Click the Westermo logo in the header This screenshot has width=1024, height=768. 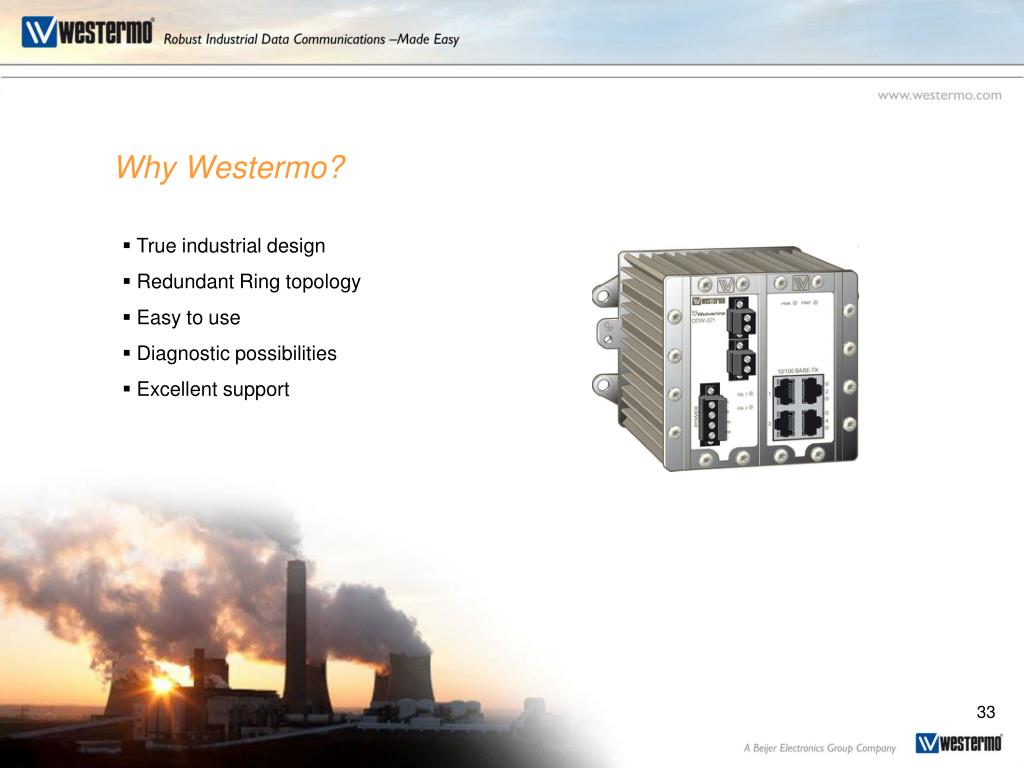coord(88,32)
